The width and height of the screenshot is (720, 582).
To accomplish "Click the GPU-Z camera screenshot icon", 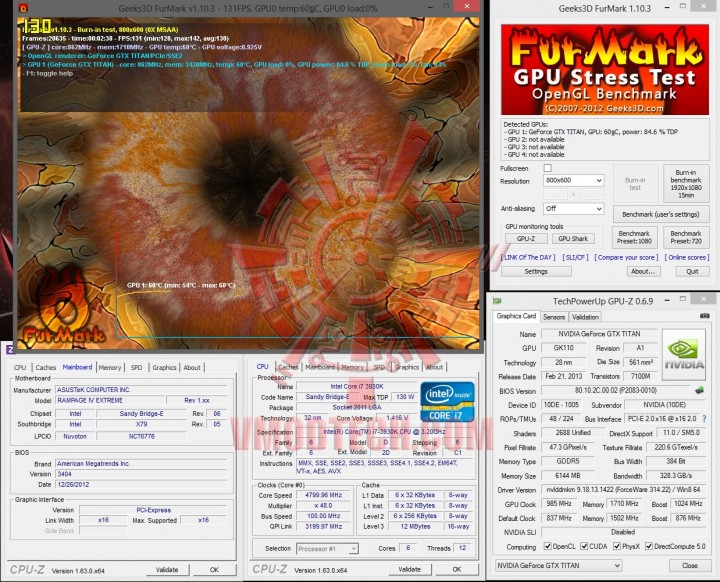I will [705, 316].
